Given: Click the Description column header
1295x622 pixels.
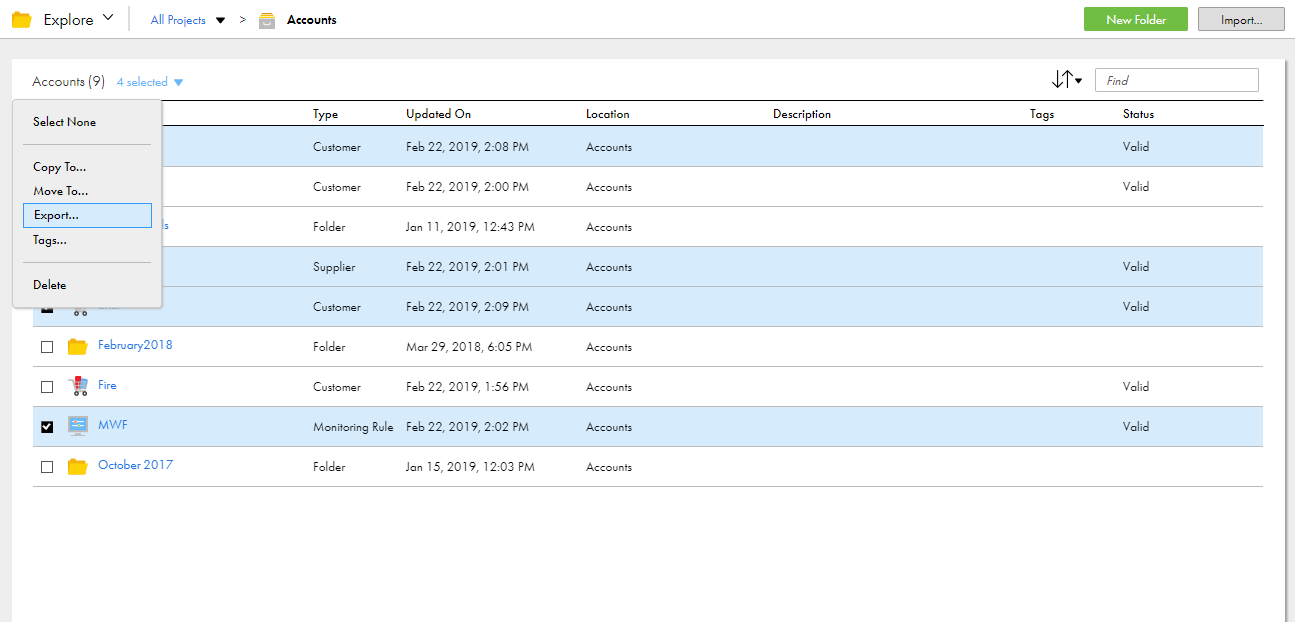Looking at the screenshot, I should point(802,114).
